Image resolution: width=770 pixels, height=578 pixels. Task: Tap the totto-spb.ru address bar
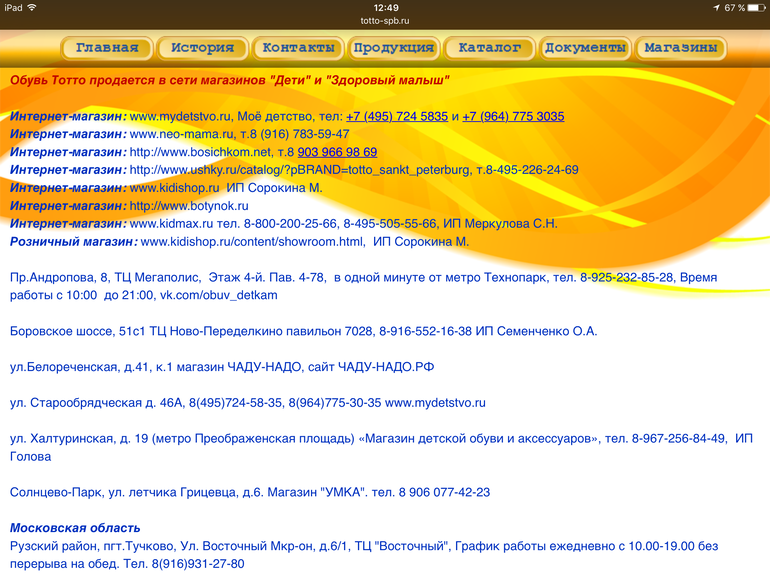[385, 20]
